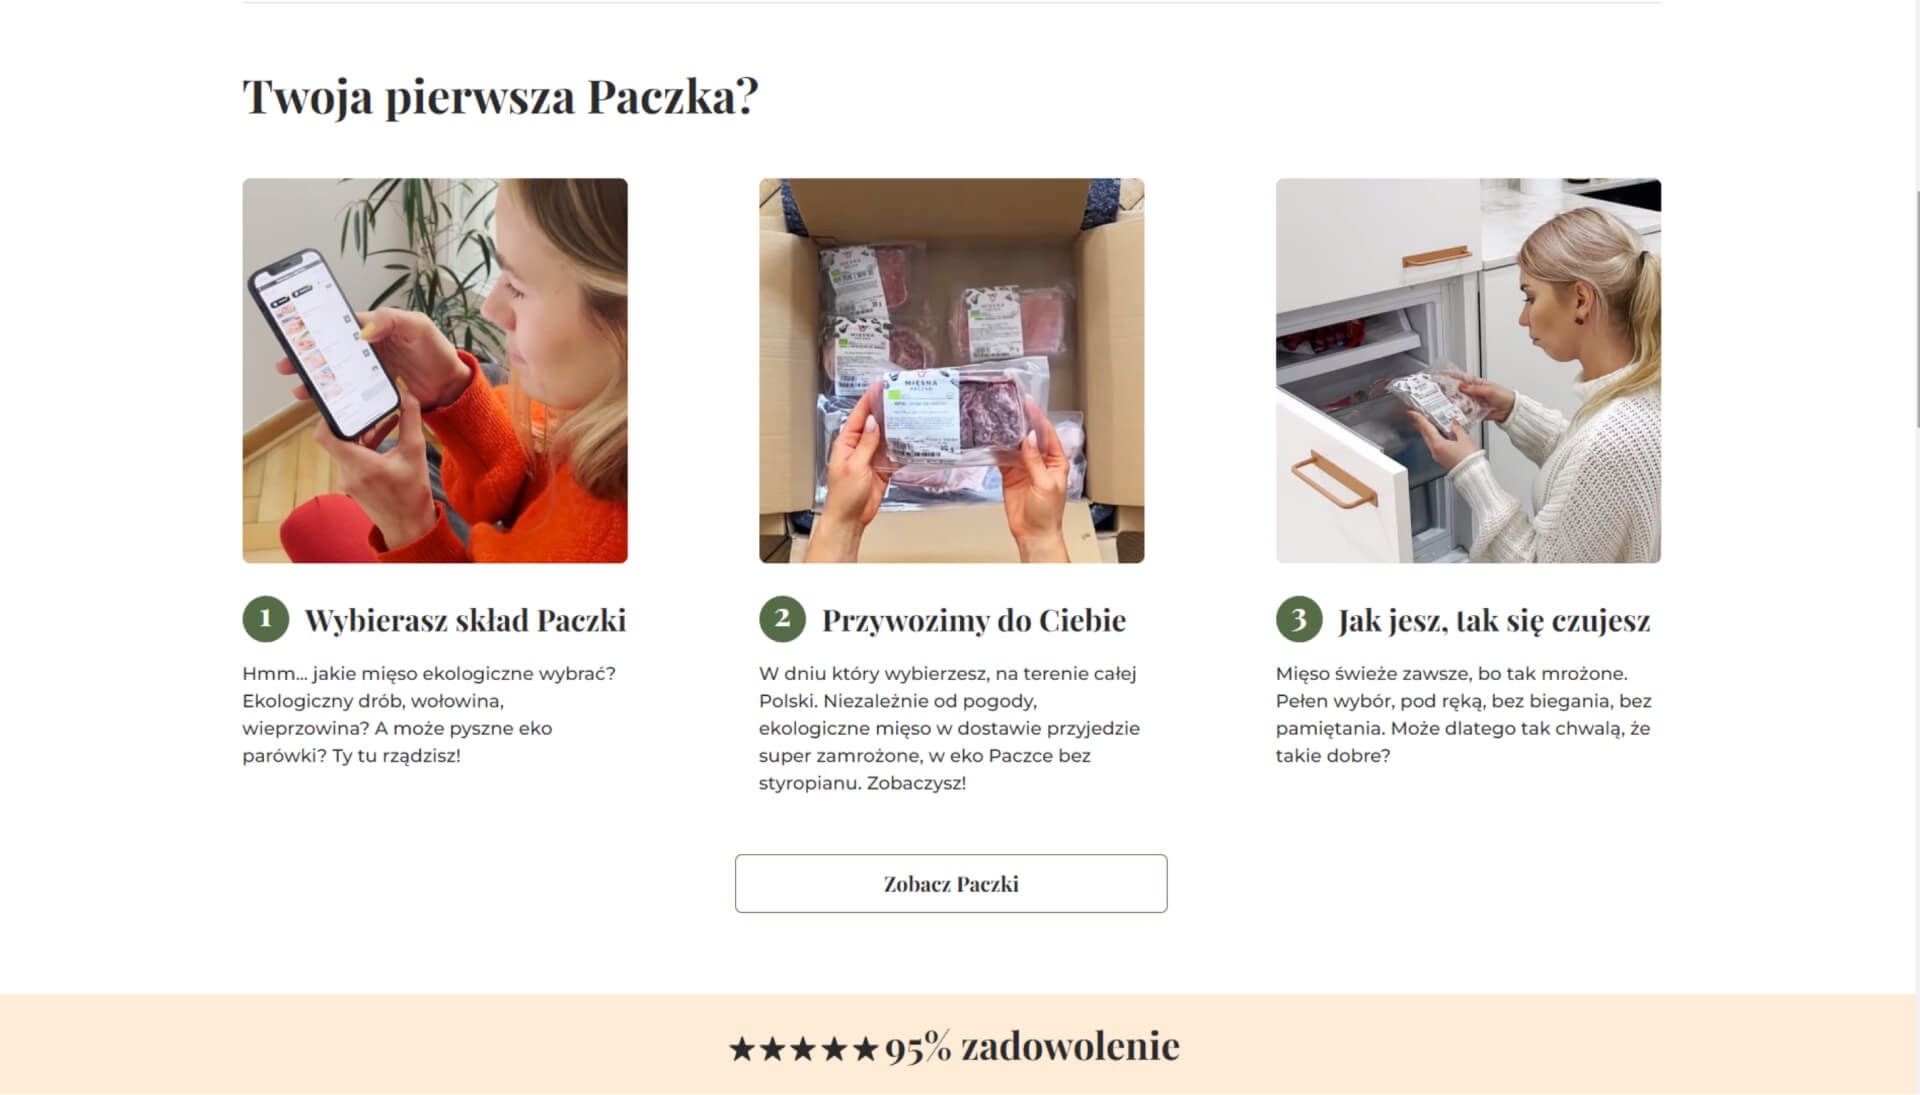The image size is (1920, 1095).
Task: Click the Mięso świeże zawsze paragraph
Action: tap(1463, 714)
